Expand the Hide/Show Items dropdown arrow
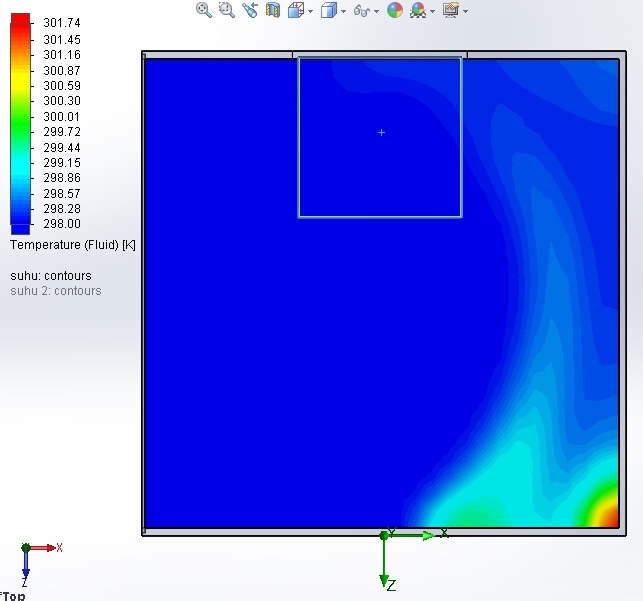 (x=376, y=11)
